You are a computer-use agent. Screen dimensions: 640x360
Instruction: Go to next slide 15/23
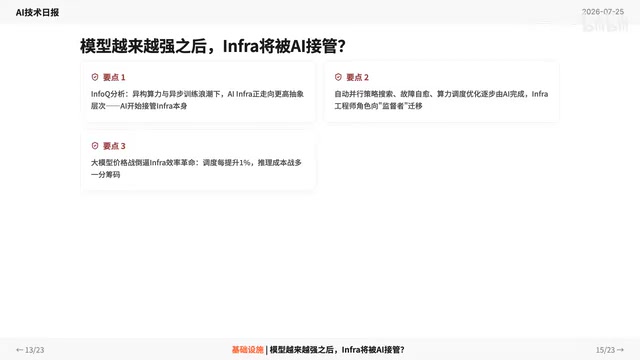(x=610, y=350)
